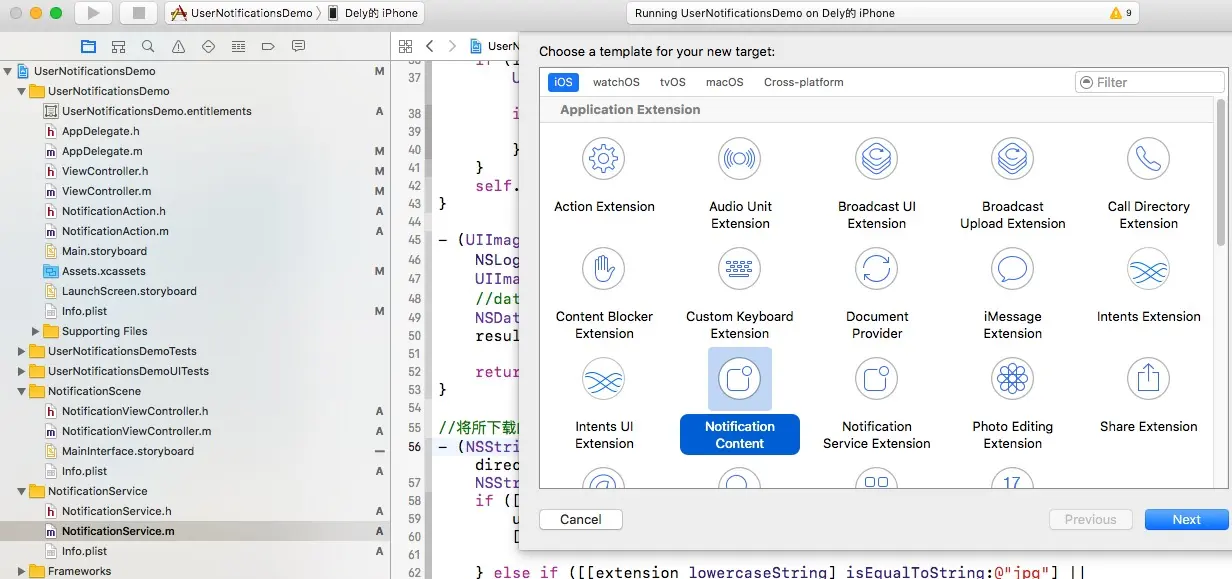Run the app with the Play button
Viewport: 1232px width, 579px height.
(x=93, y=13)
